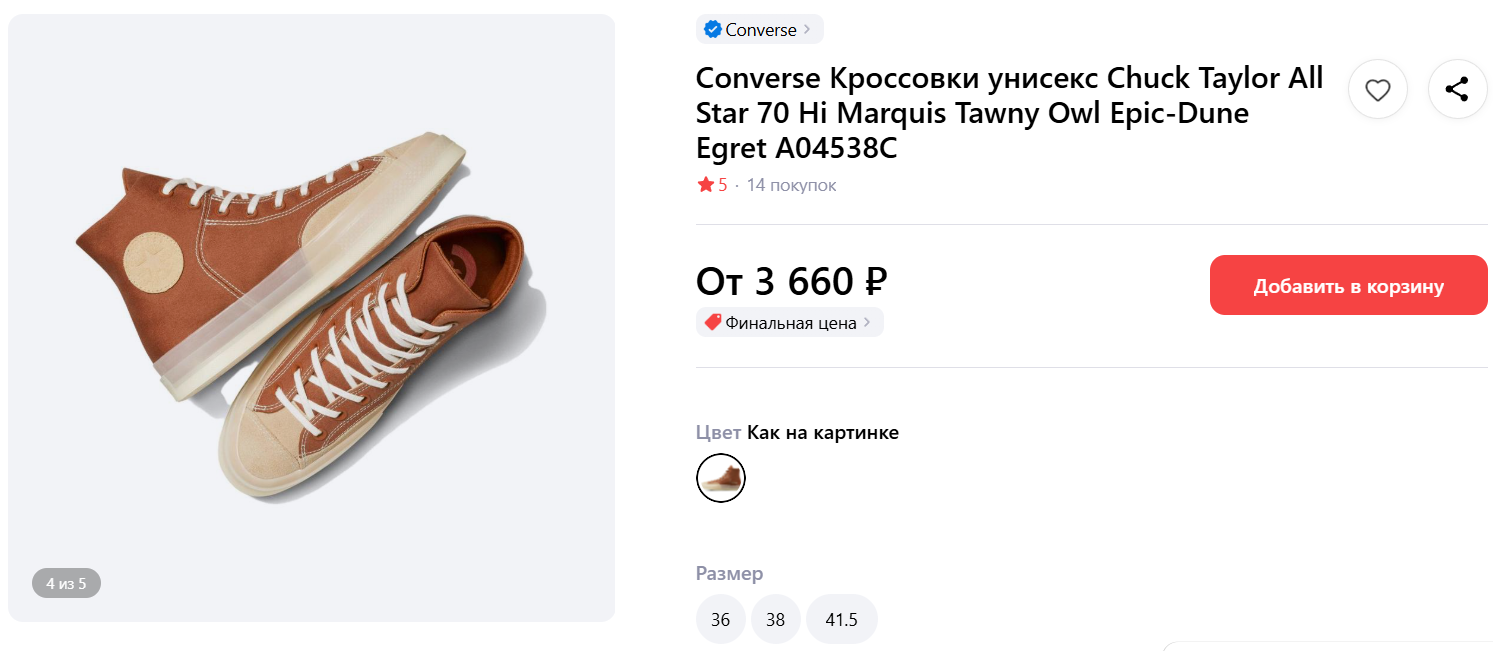Click the share icon button
The width and height of the screenshot is (1493, 651).
click(1457, 90)
